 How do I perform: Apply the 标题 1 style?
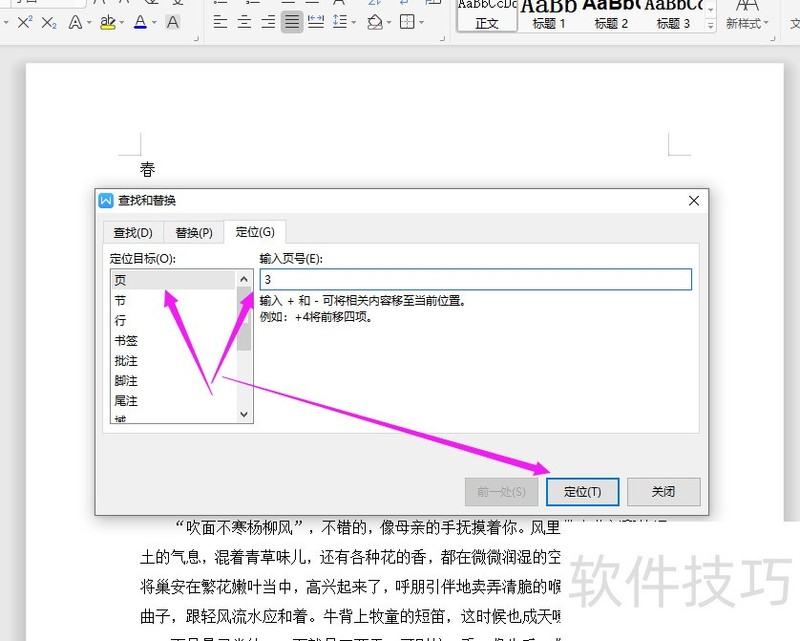[x=548, y=16]
